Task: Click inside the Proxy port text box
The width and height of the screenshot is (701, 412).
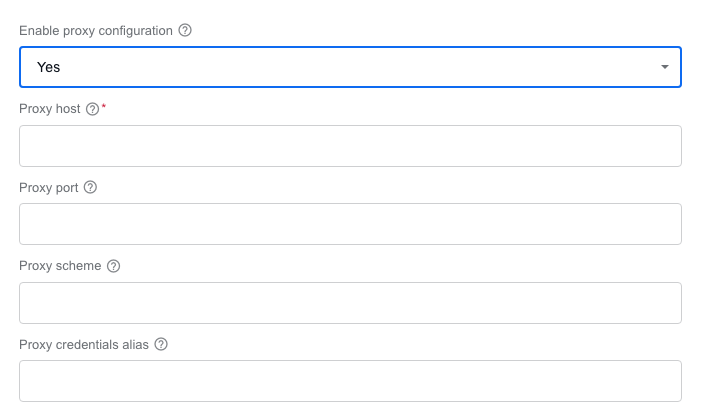Action: (350, 224)
